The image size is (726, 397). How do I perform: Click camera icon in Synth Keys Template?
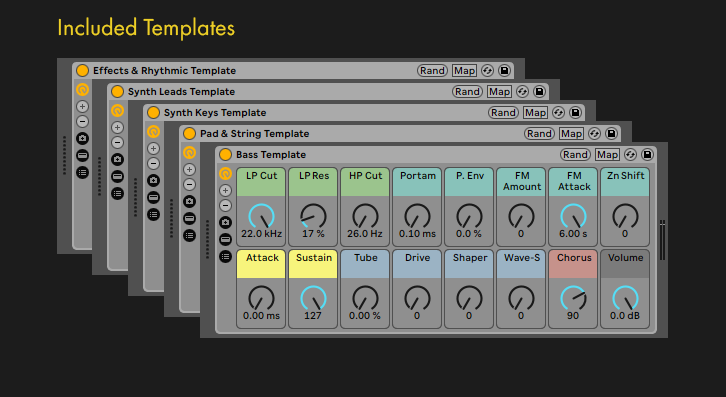pyautogui.click(x=153, y=181)
